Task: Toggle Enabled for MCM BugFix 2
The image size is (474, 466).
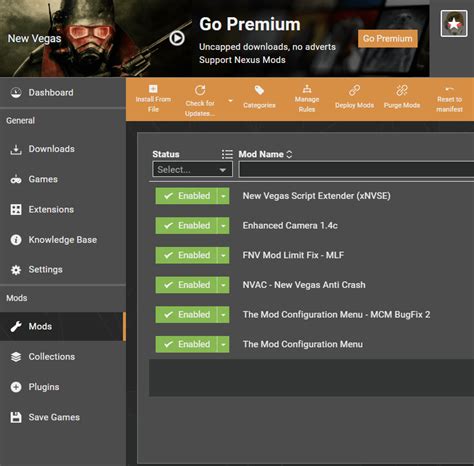Action: [186, 314]
